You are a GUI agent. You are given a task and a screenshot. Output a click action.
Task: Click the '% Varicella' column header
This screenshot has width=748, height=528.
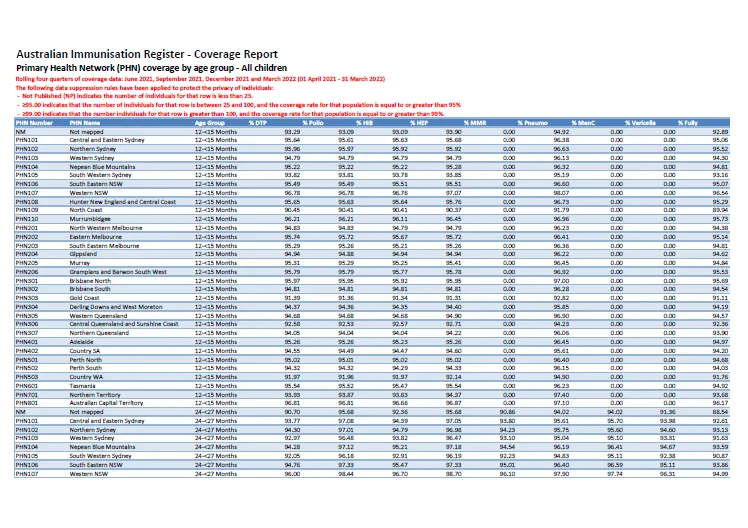tap(640, 123)
